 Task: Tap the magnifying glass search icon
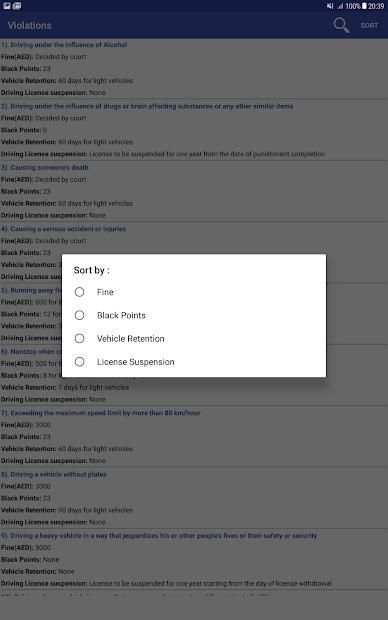click(x=341, y=25)
